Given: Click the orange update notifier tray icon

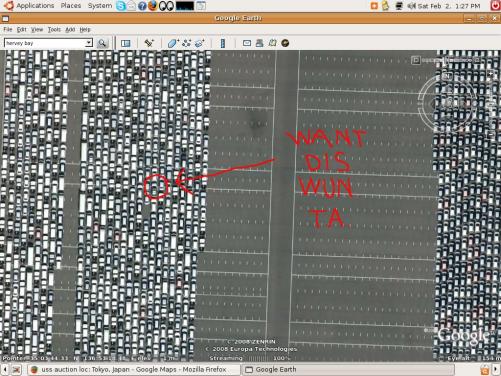Looking at the screenshot, I should click(x=374, y=6).
